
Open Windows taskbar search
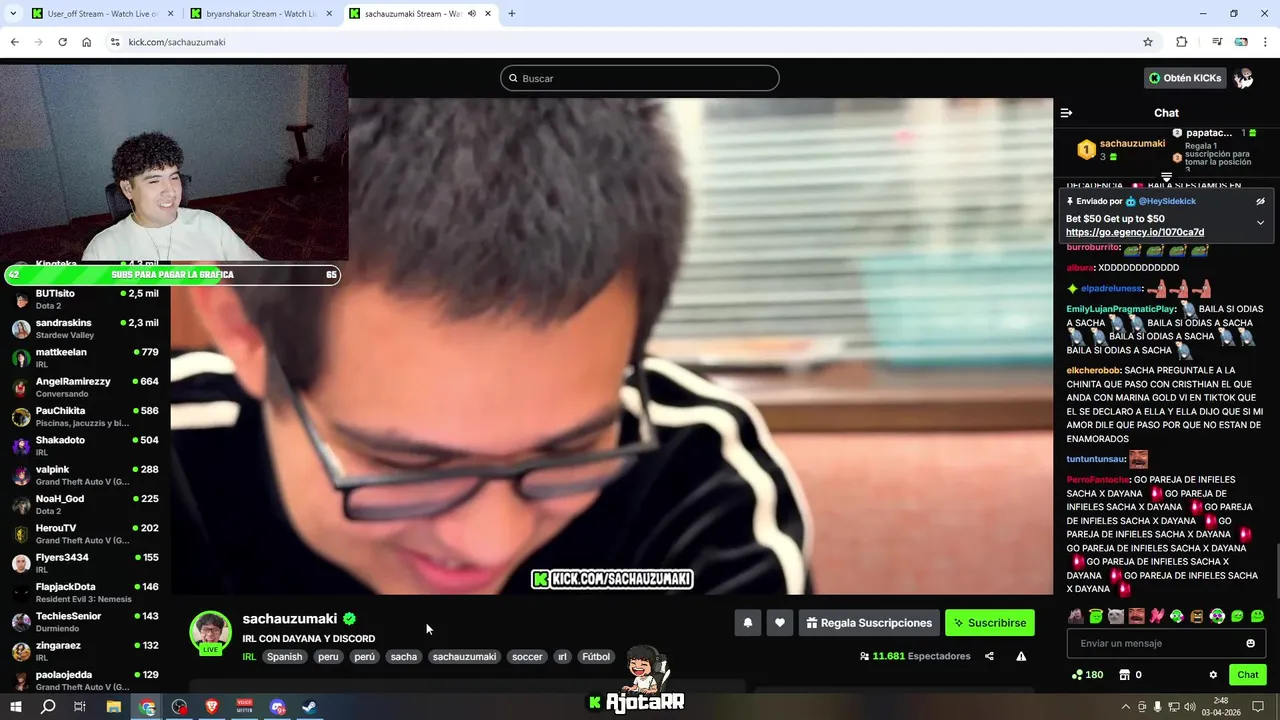[x=48, y=707]
